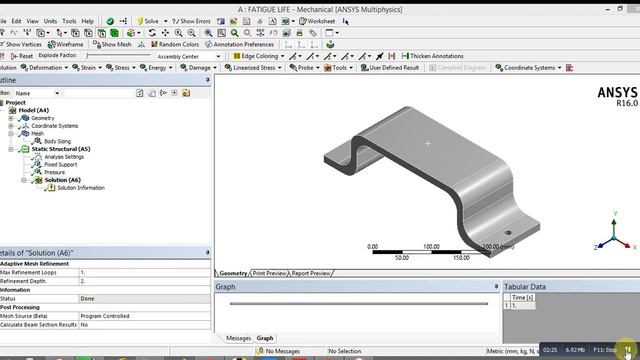Screen dimensions: 640x360
Task: Open the Solve dropdown arrow
Action: pos(165,21)
